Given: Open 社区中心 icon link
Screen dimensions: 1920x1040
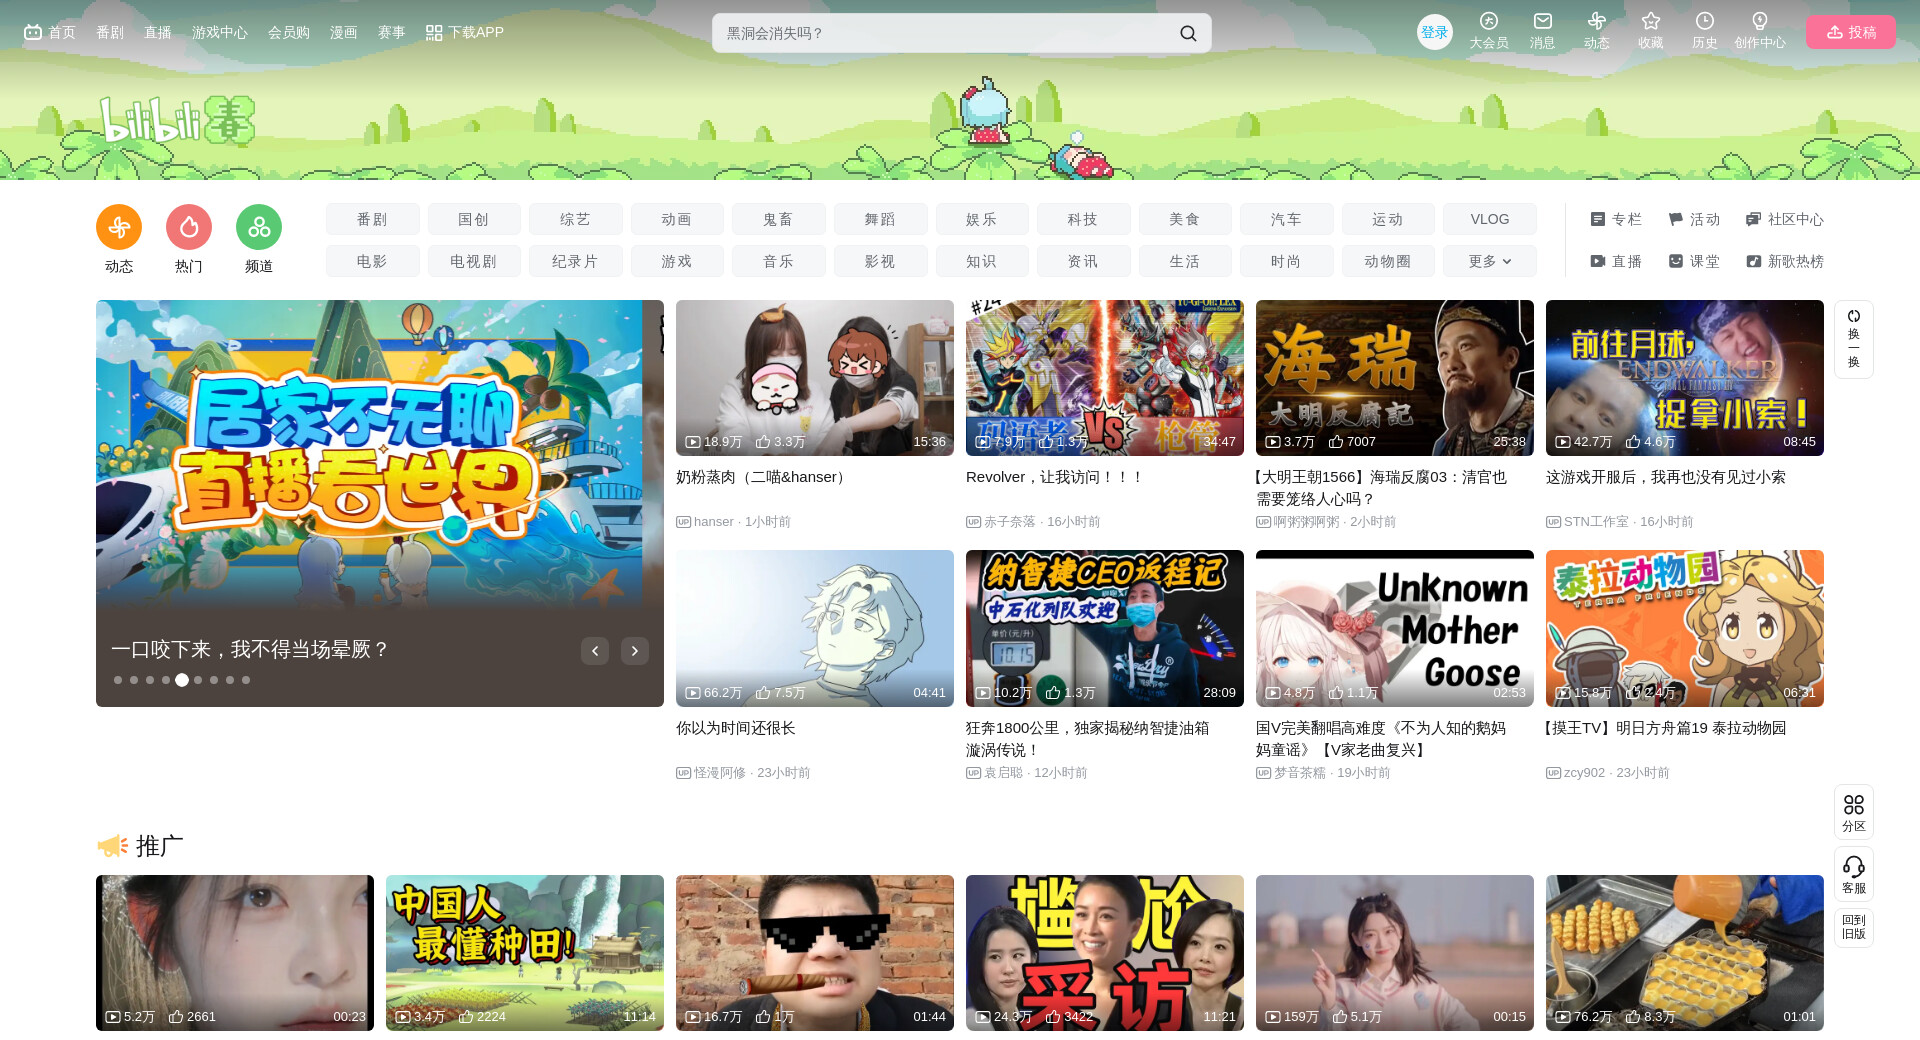Looking at the screenshot, I should pos(1785,219).
